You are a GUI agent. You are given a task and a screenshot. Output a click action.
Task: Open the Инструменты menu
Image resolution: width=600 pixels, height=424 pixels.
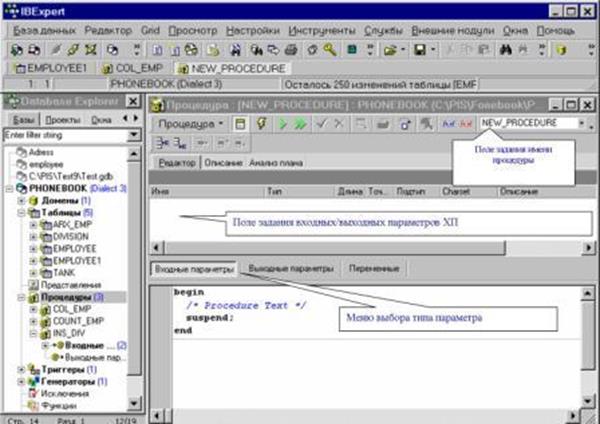323,32
